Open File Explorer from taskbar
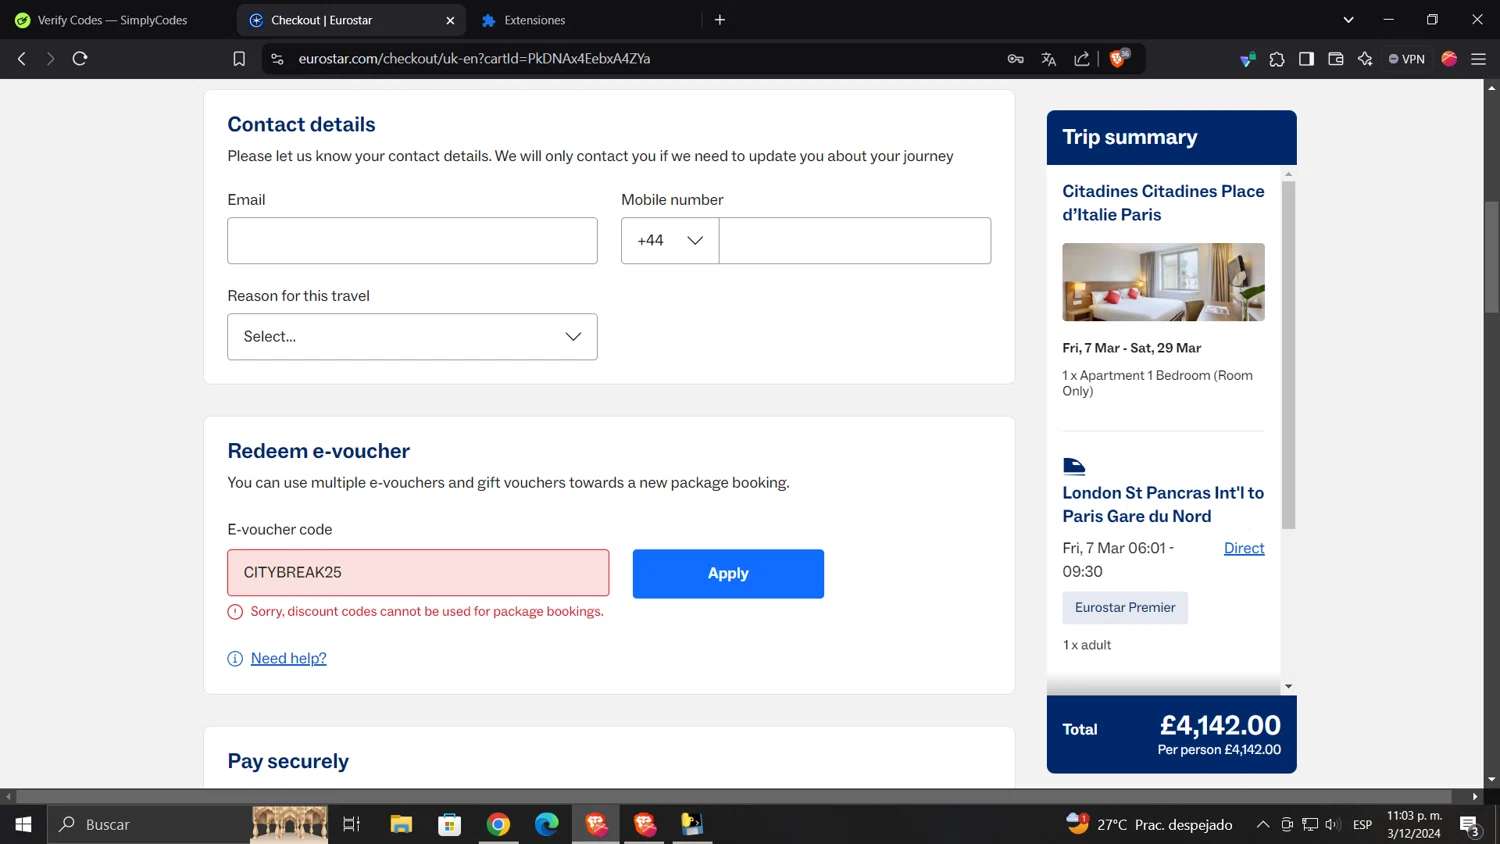The image size is (1500, 844). (x=401, y=824)
